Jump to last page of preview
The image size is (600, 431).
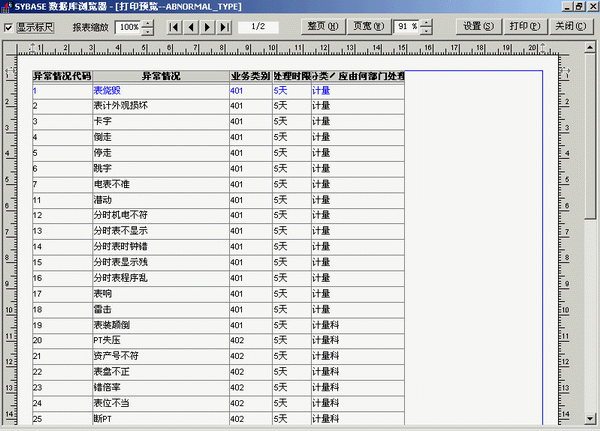[x=224, y=27]
